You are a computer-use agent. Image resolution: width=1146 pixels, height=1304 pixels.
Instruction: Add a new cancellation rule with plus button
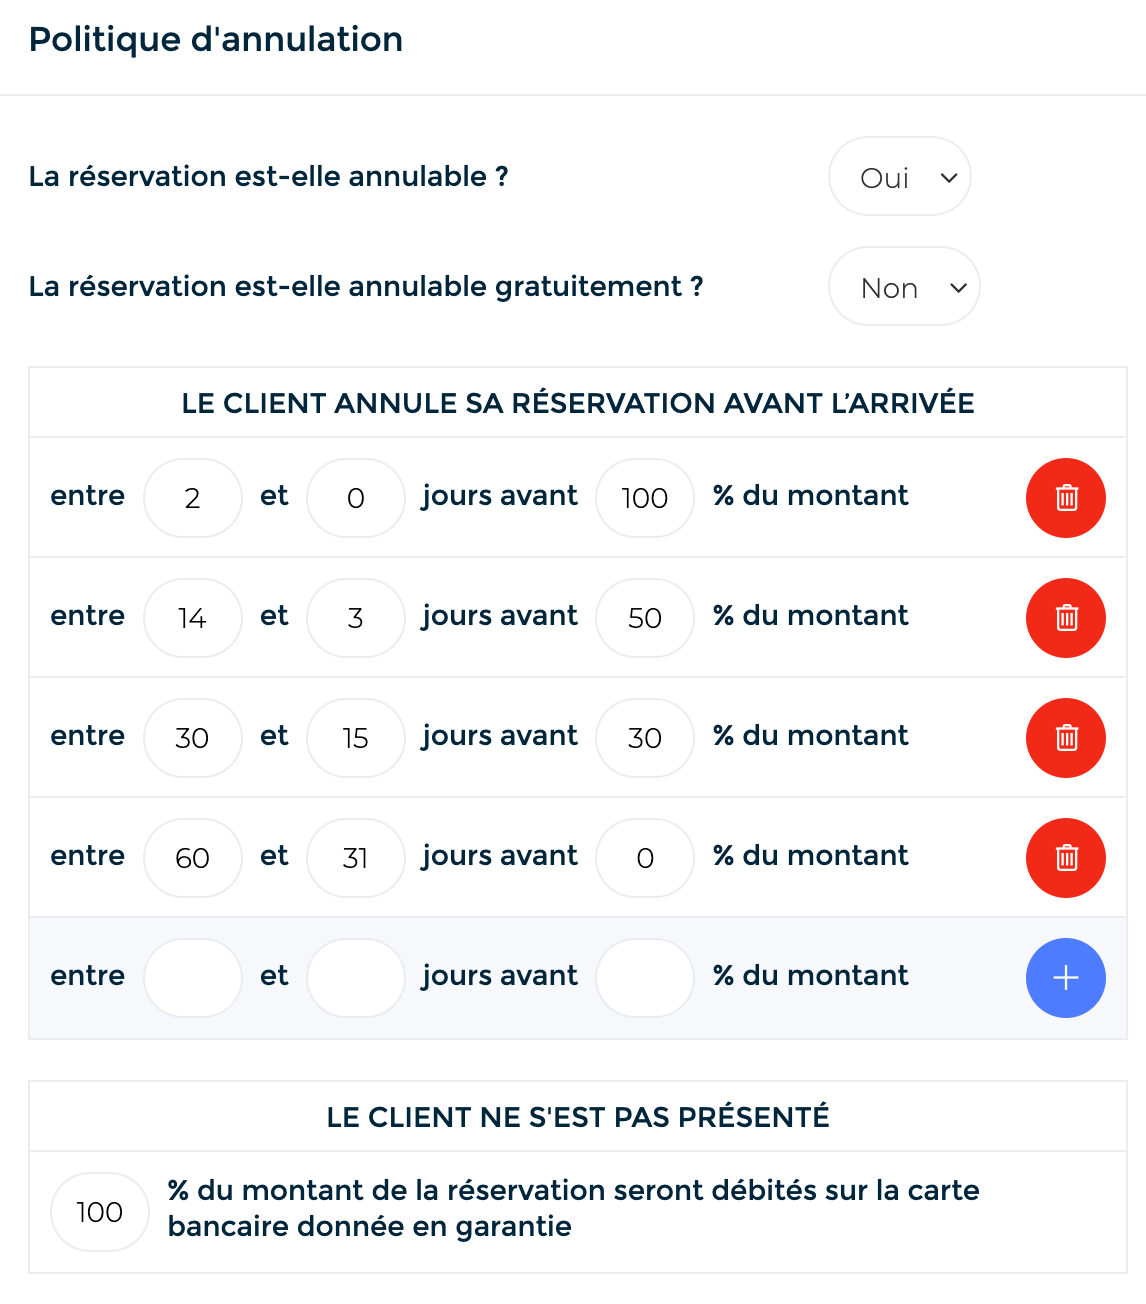click(x=1065, y=978)
